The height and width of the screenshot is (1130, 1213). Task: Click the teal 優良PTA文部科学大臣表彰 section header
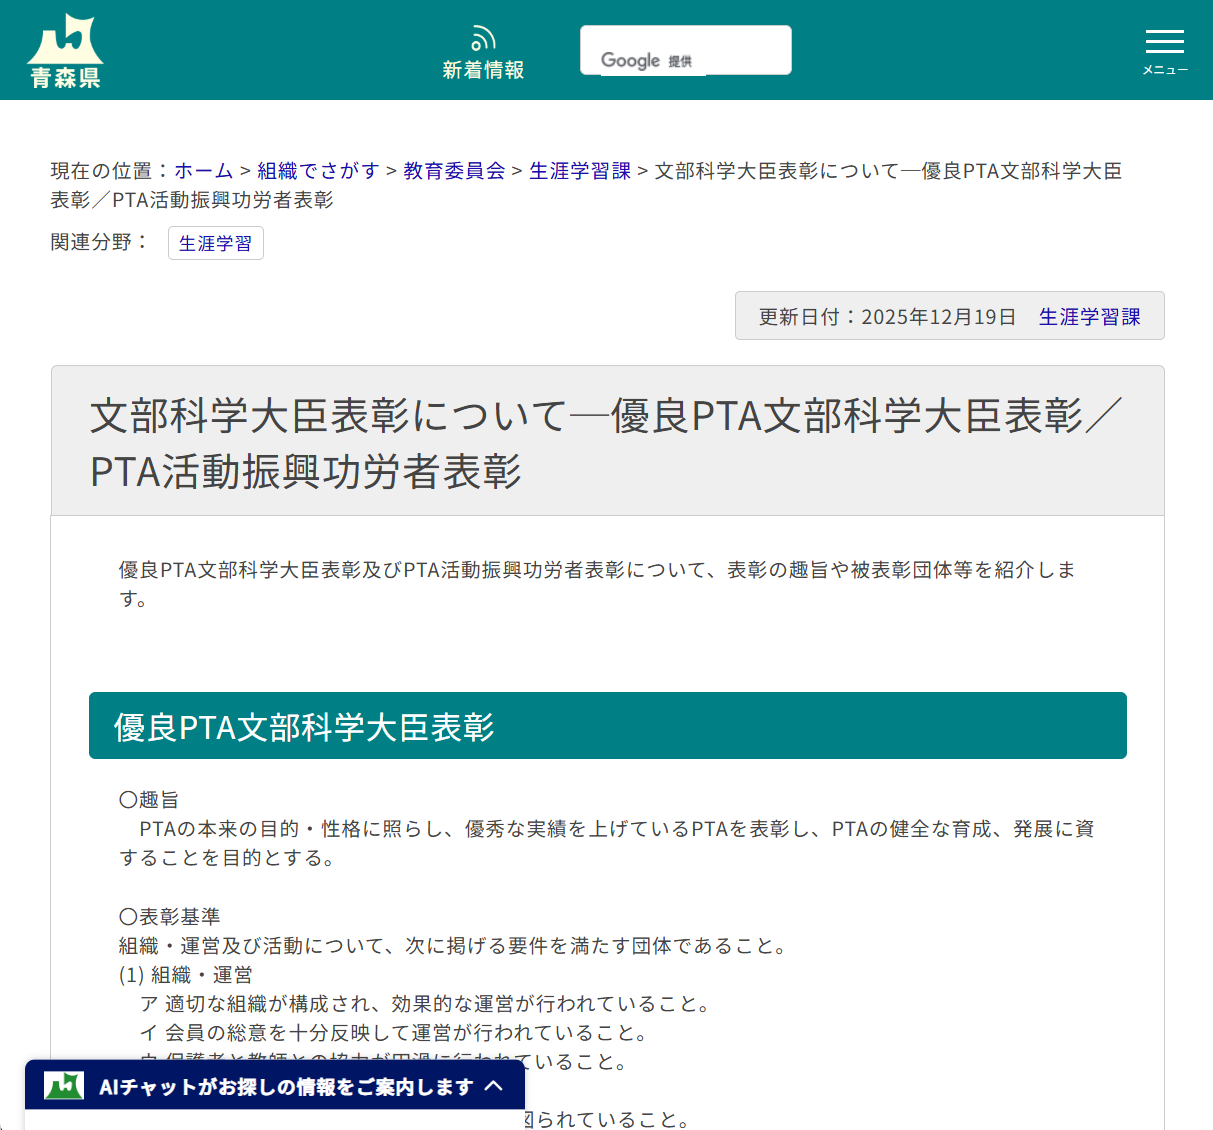[x=608, y=725]
